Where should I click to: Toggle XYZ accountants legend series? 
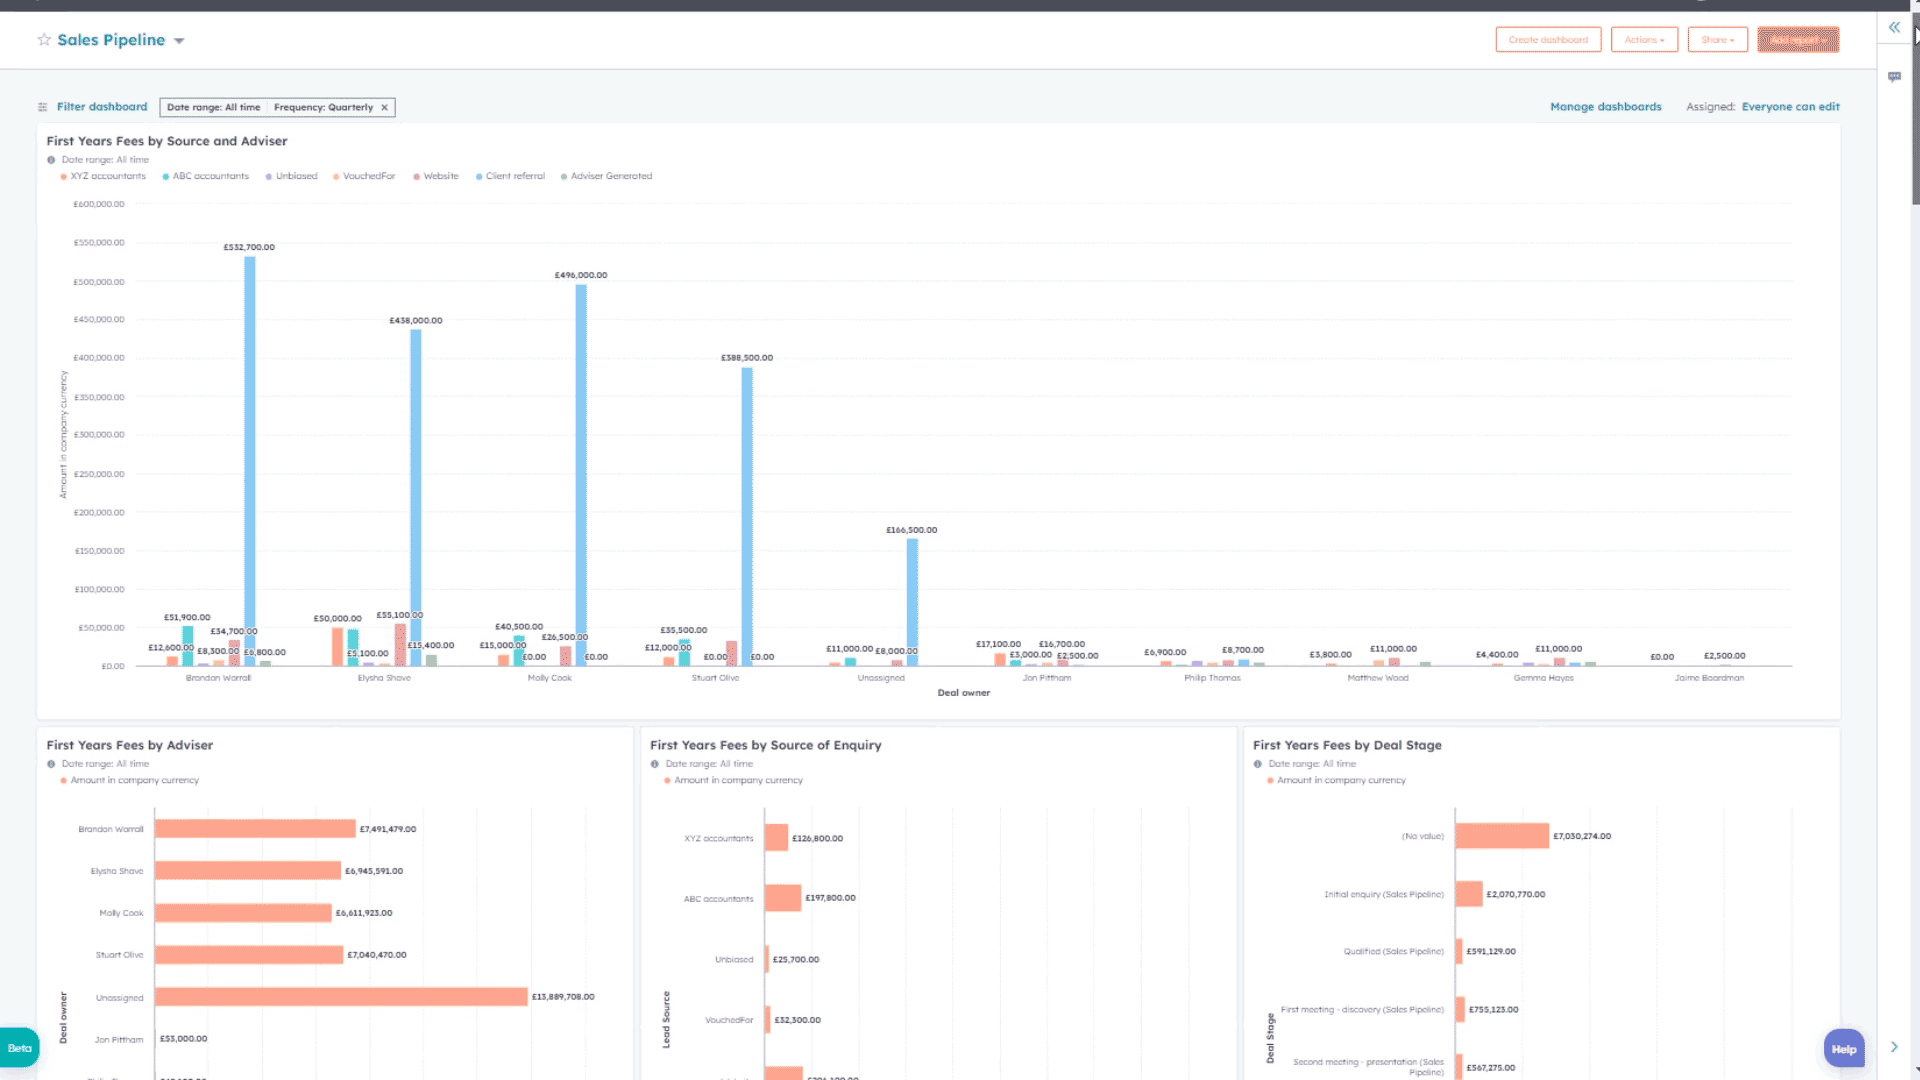click(x=103, y=176)
